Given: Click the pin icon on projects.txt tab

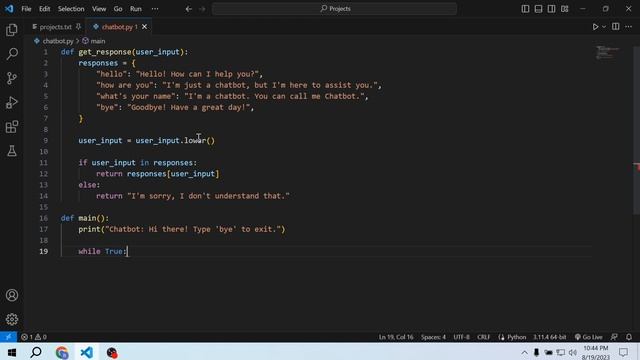Looking at the screenshot, I should tap(78, 27).
